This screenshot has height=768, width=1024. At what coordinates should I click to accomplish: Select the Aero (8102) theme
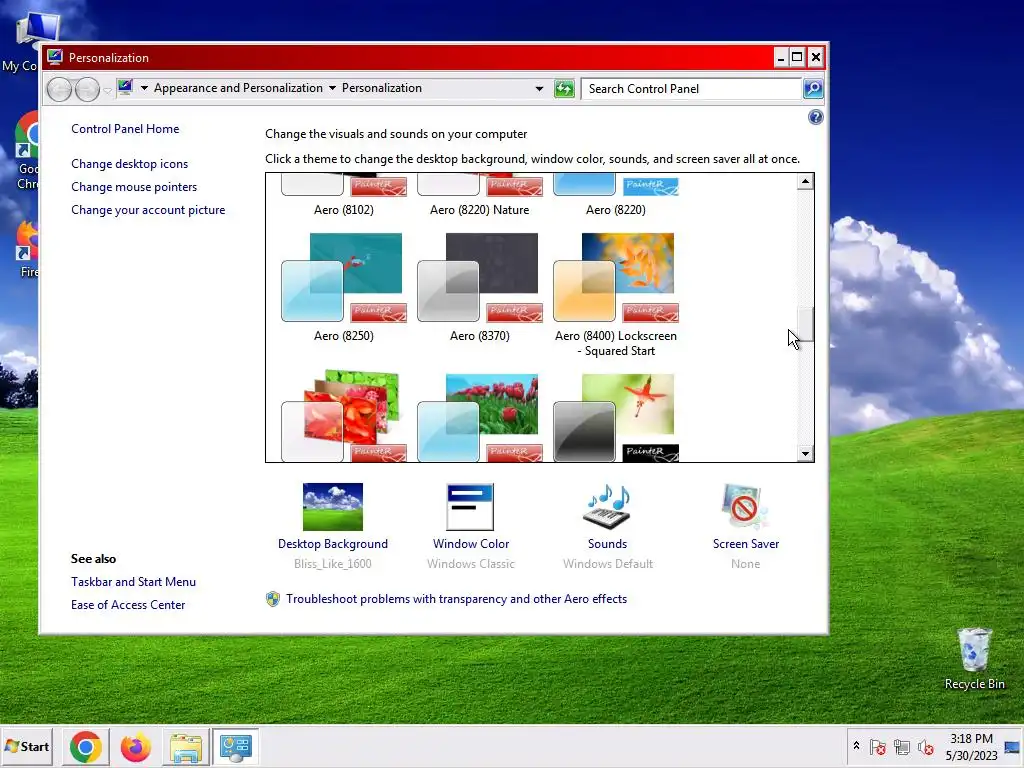344,195
